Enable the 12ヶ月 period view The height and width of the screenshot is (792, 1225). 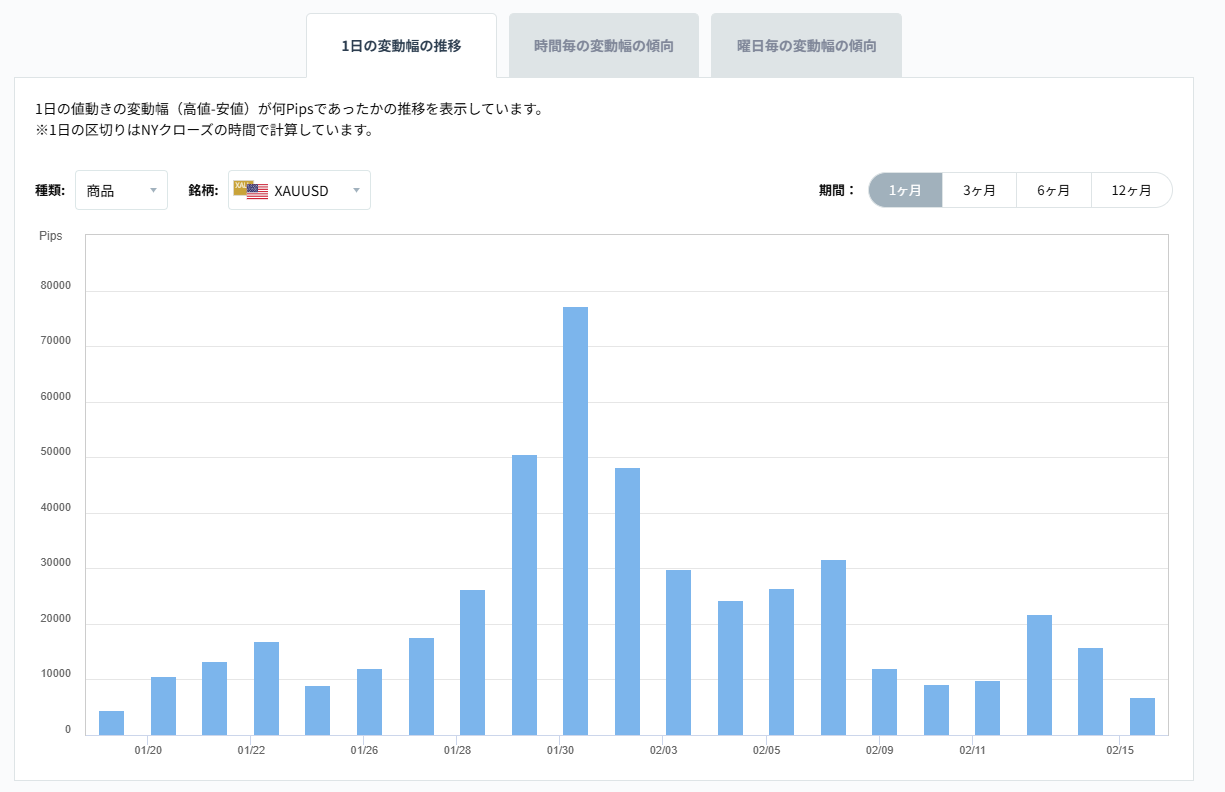click(x=1131, y=189)
